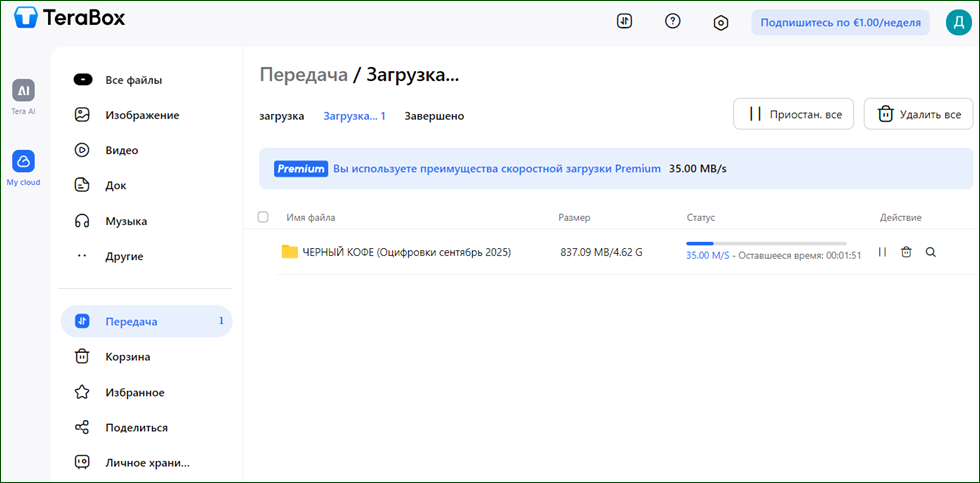
Task: Select Док category
Action: pos(116,185)
